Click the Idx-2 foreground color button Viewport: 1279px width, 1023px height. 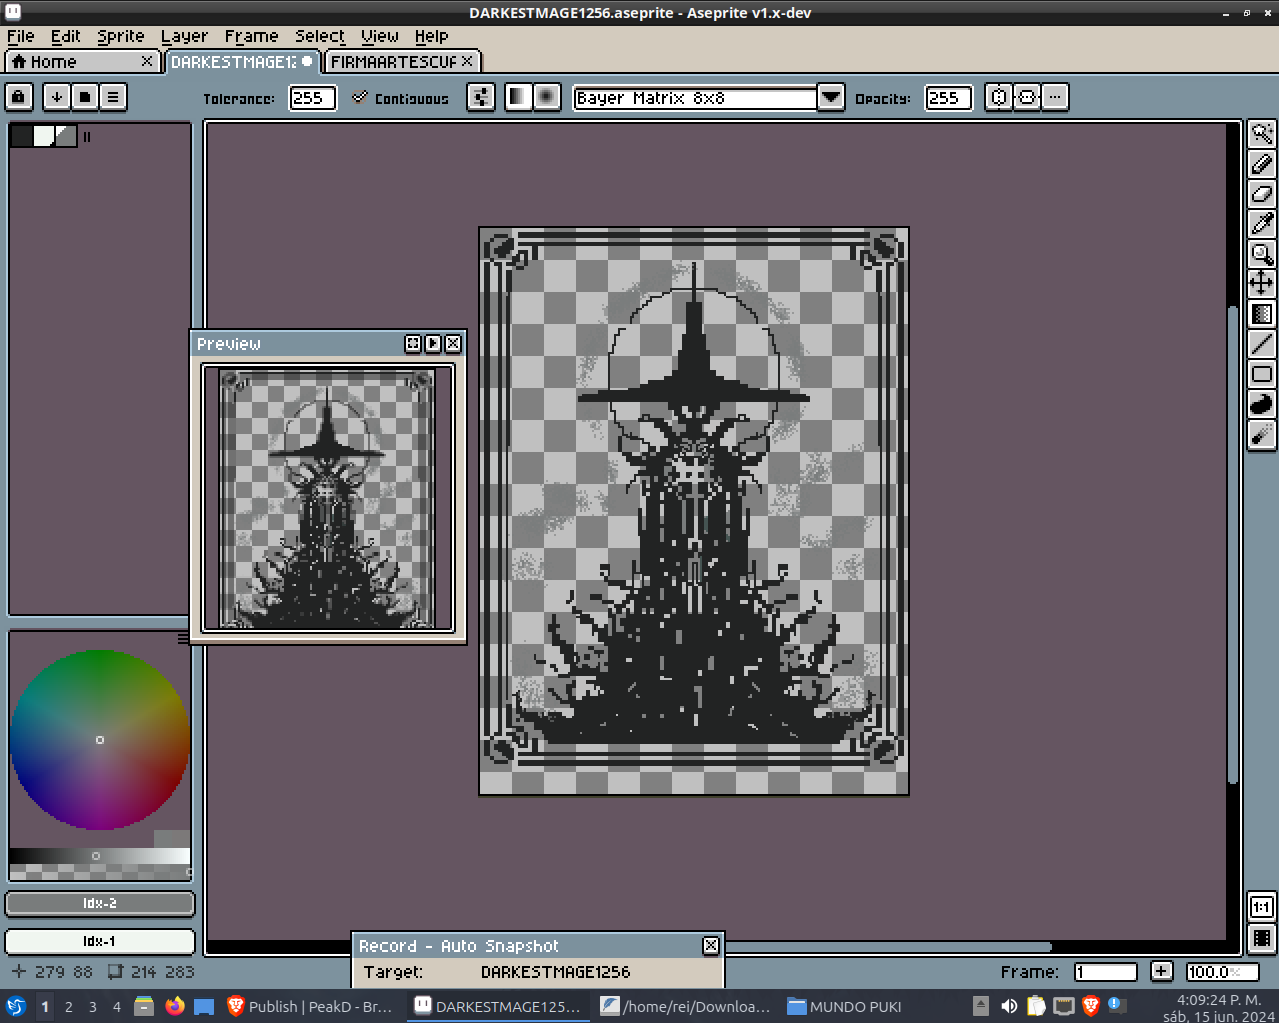[x=100, y=903]
